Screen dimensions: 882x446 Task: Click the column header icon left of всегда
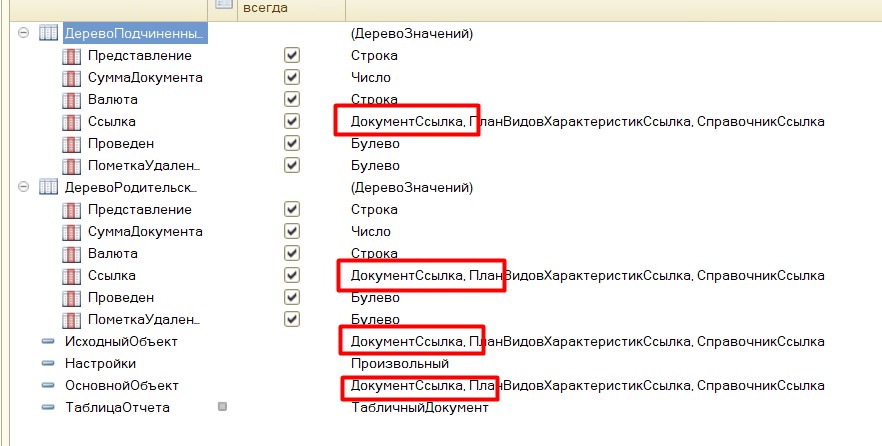click(x=224, y=4)
